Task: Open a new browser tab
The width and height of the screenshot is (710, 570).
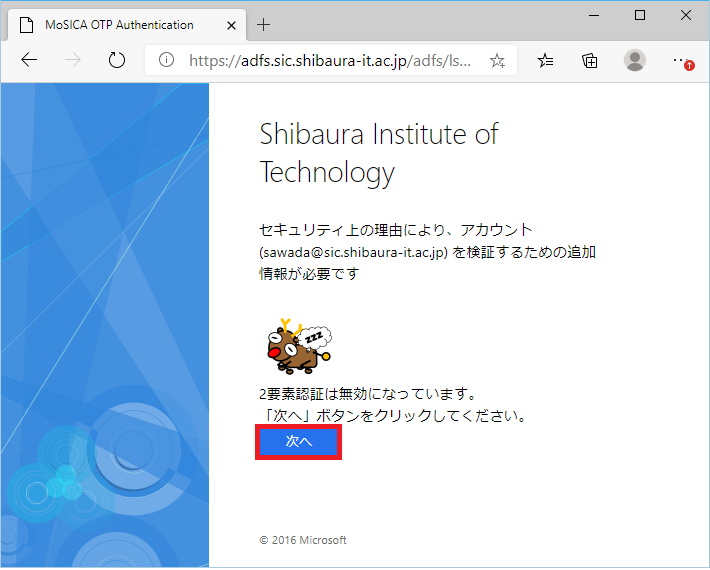Action: tap(263, 24)
